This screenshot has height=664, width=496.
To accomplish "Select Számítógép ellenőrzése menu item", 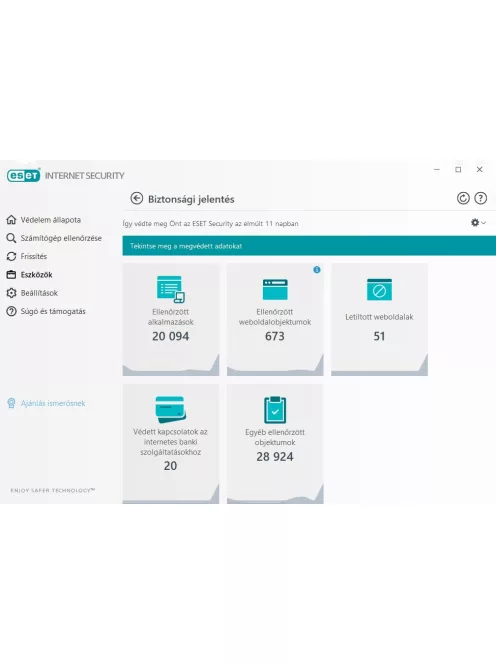I will [x=54, y=238].
